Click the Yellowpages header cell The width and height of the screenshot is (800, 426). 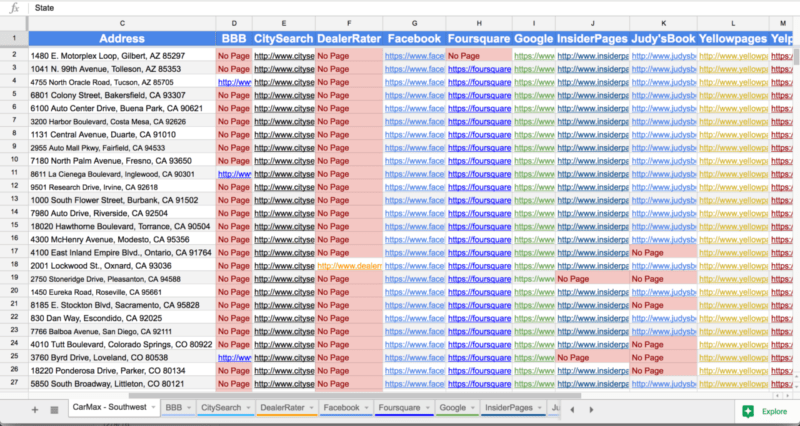coord(733,39)
